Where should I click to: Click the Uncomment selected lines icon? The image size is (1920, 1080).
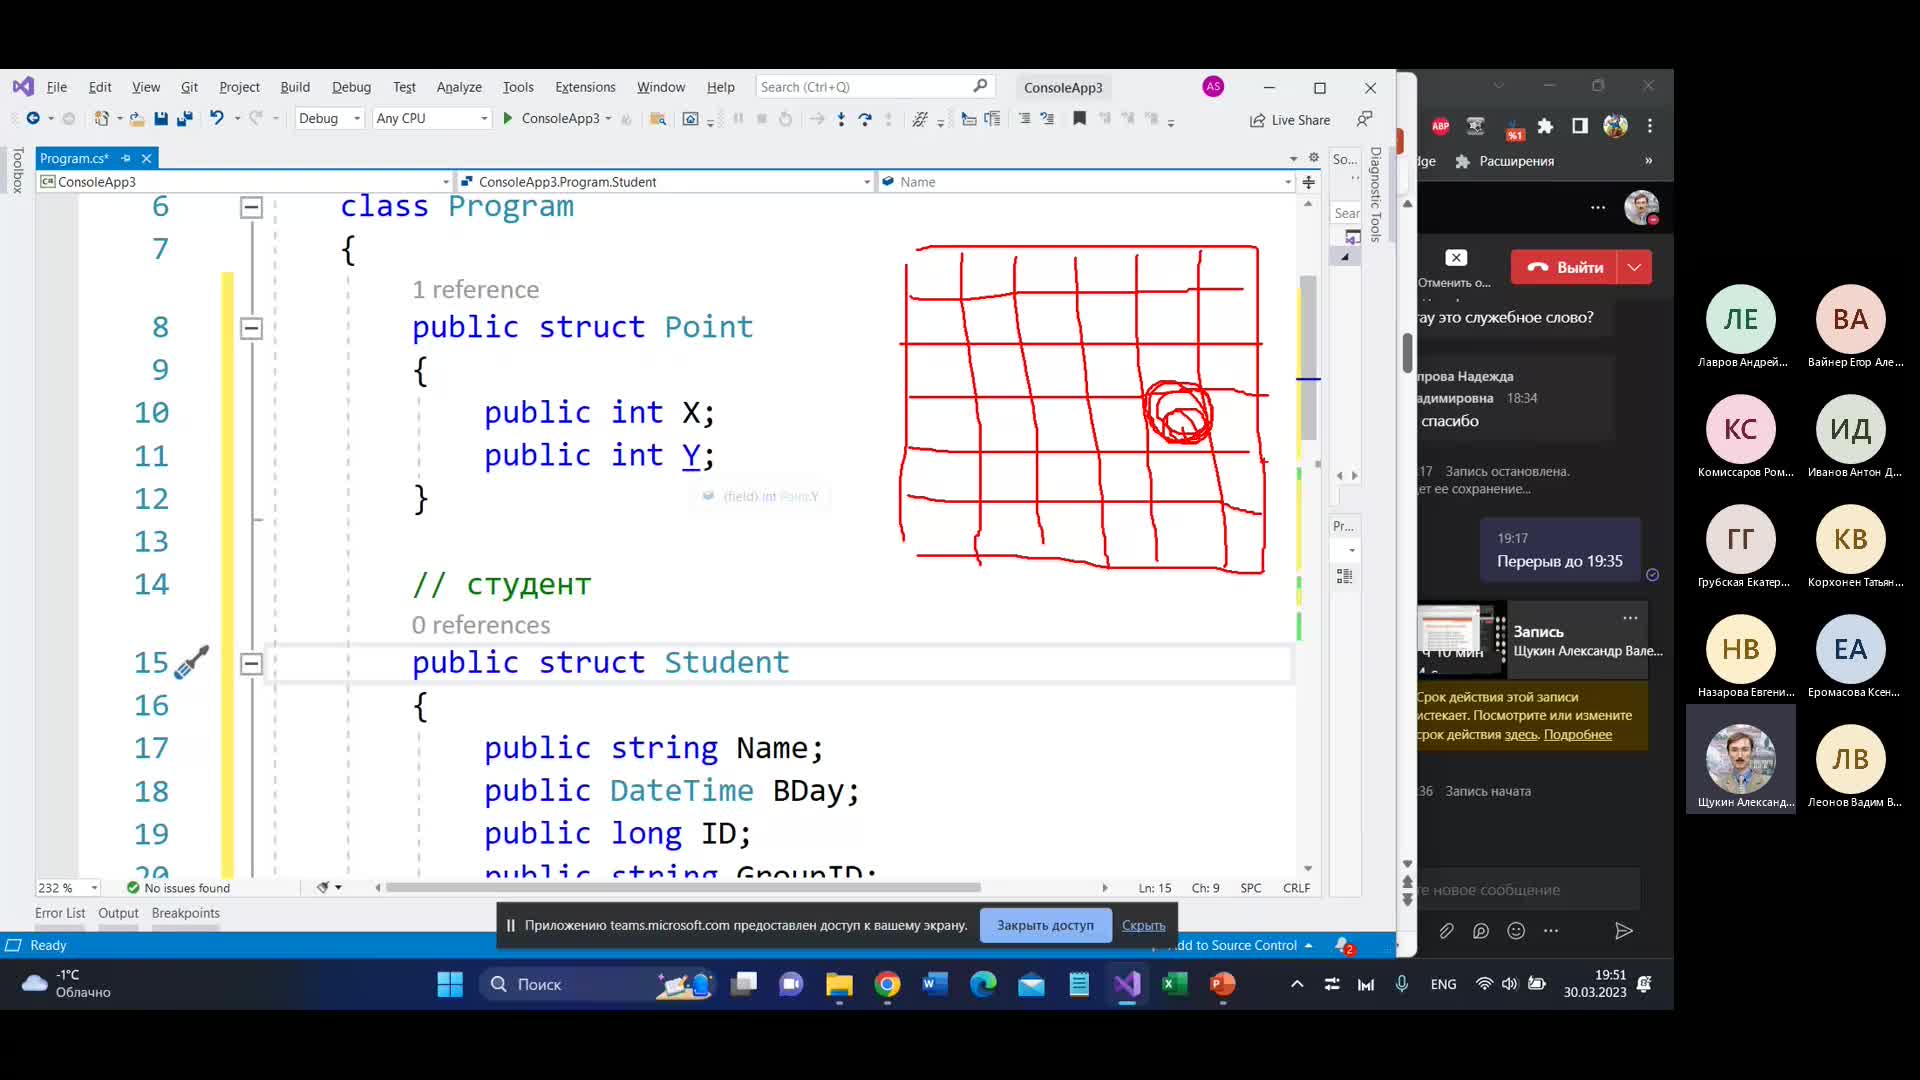pyautogui.click(x=1047, y=119)
